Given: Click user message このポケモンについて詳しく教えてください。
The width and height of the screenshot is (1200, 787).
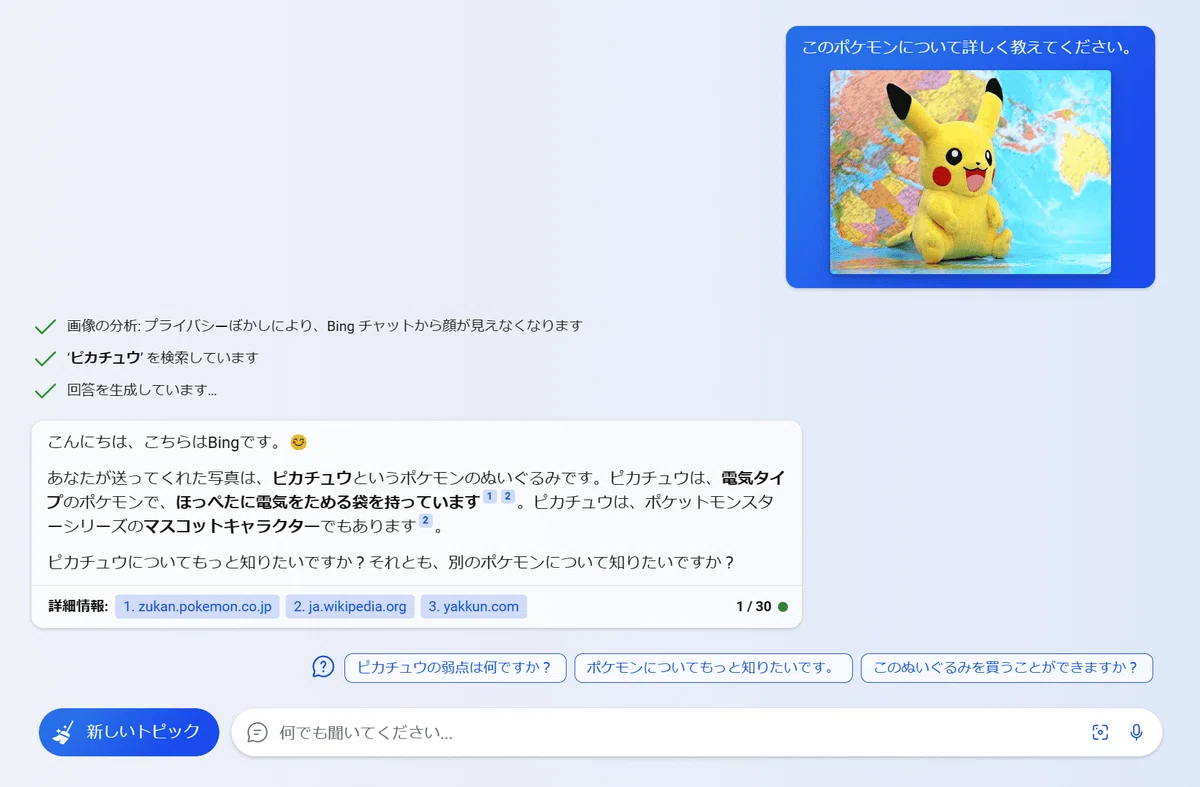Looking at the screenshot, I should coord(967,47).
